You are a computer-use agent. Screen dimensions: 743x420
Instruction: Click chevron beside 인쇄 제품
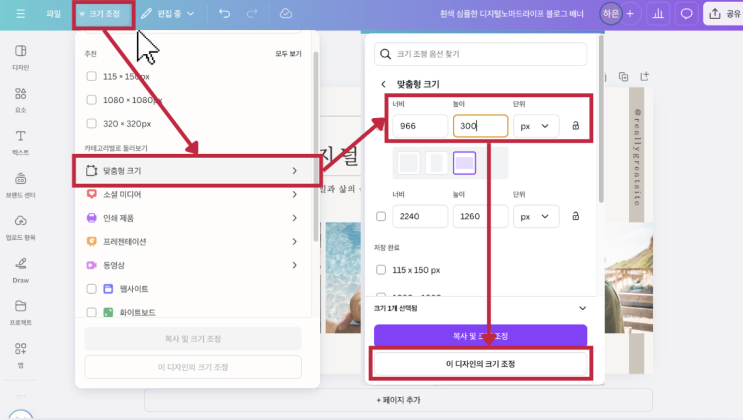tap(295, 218)
